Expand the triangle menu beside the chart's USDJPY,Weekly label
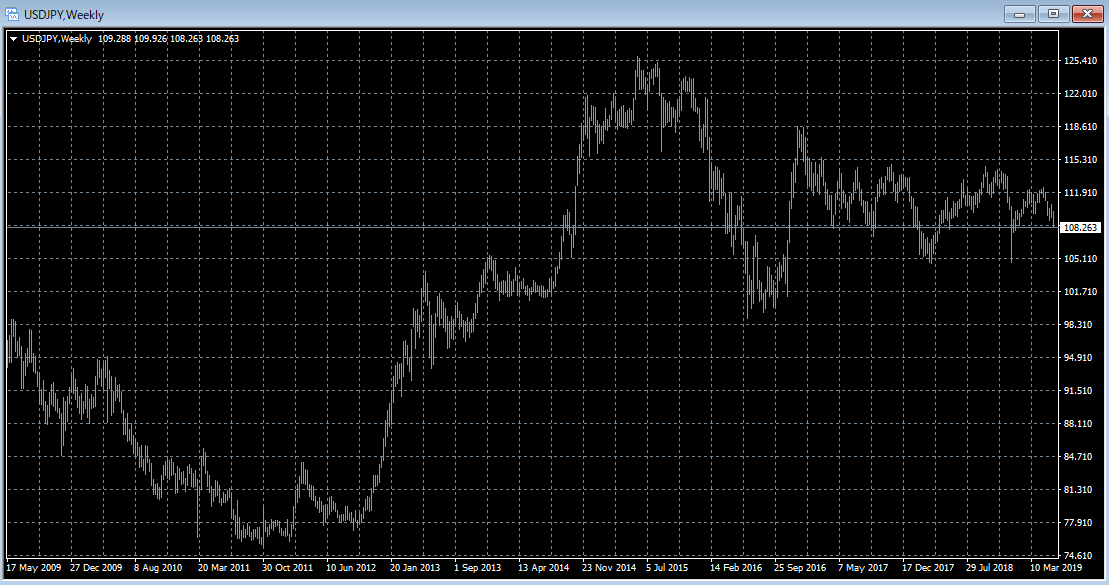 [13, 39]
